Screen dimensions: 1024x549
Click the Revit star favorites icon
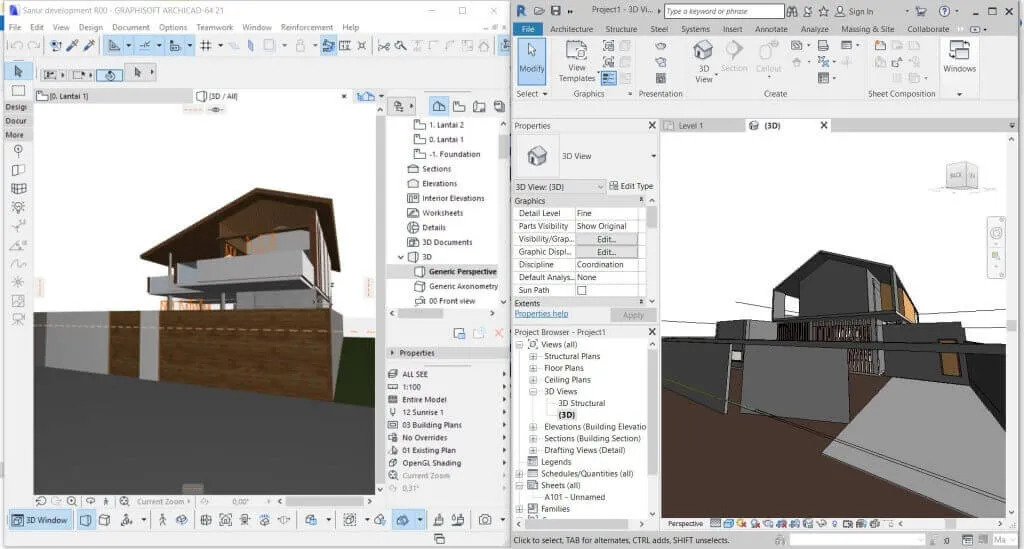(x=824, y=11)
